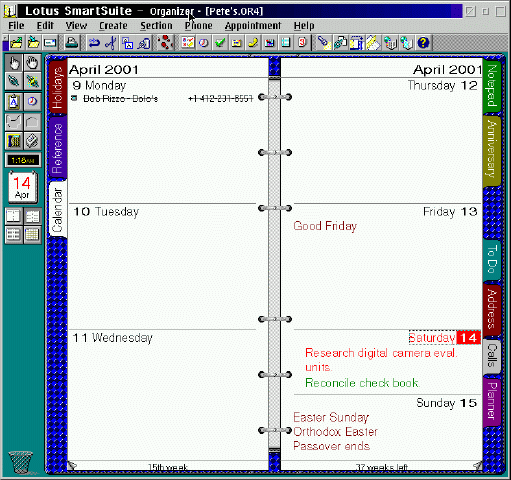Click the yellow telephone handset toolbar icon
The image size is (511, 480).
pos(253,43)
